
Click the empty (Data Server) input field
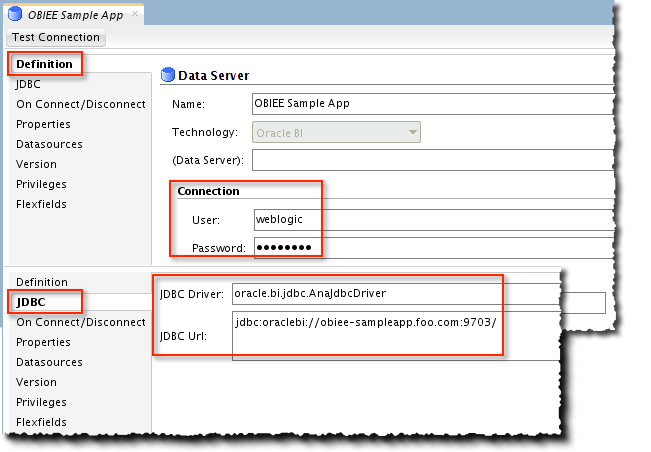433,160
